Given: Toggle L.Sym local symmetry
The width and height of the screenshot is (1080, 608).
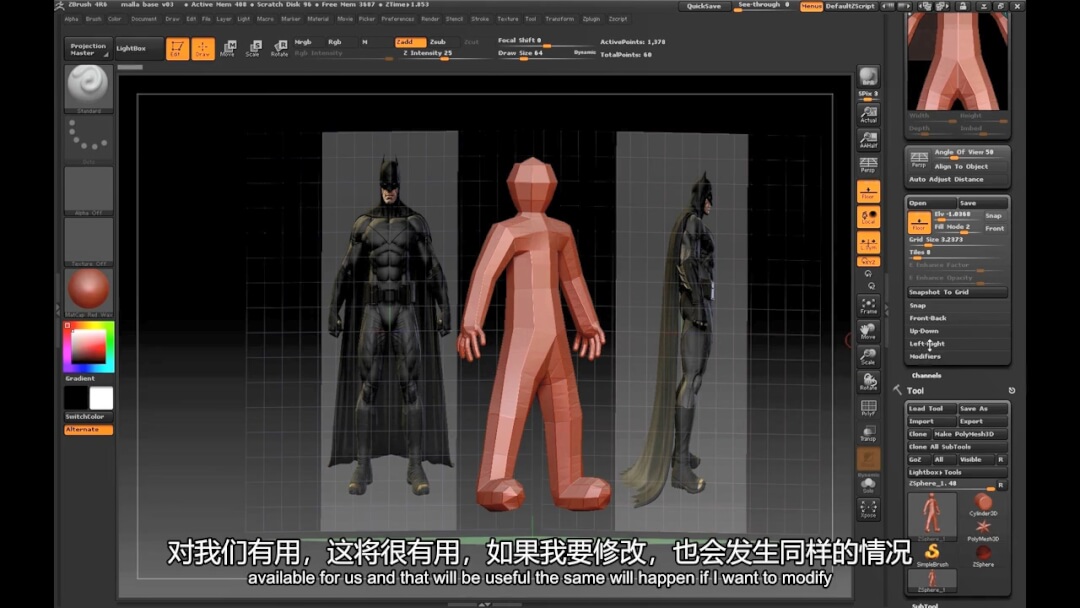Looking at the screenshot, I should 868,242.
